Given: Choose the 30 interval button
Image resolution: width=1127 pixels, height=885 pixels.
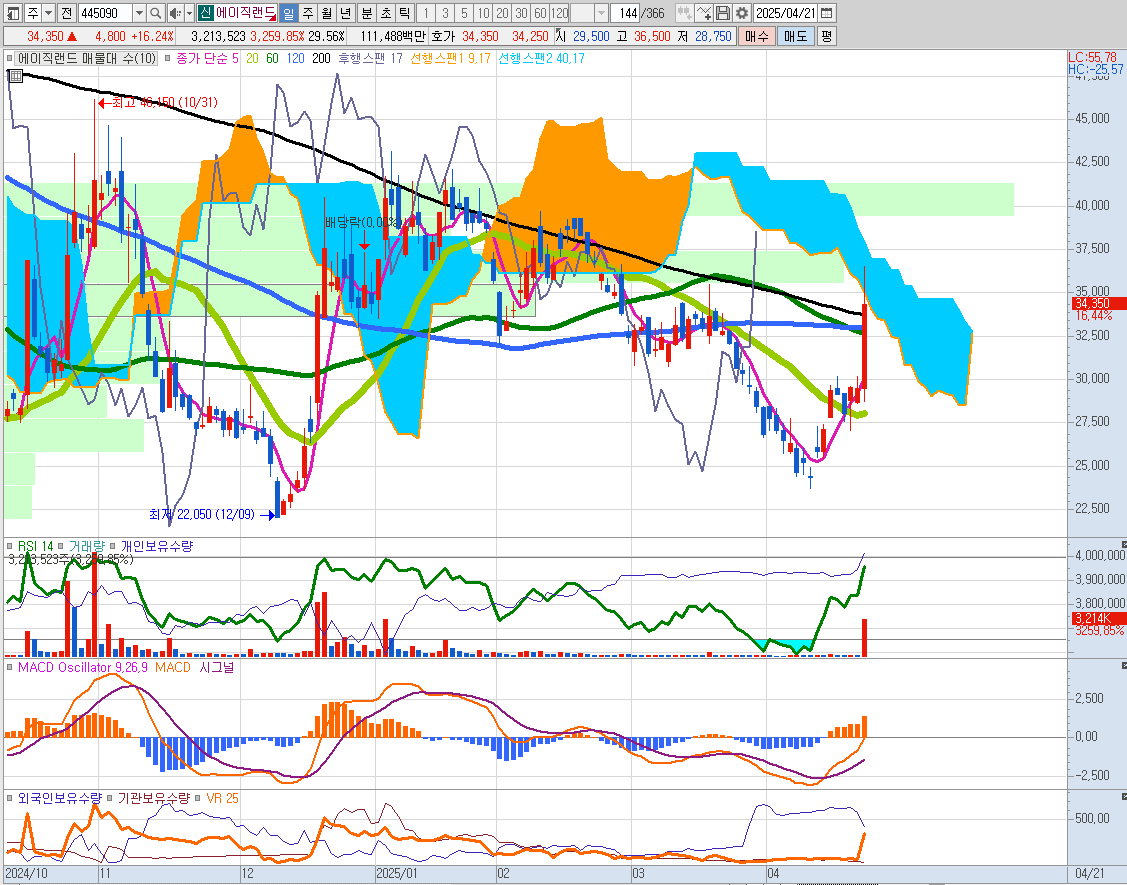Looking at the screenshot, I should 521,13.
